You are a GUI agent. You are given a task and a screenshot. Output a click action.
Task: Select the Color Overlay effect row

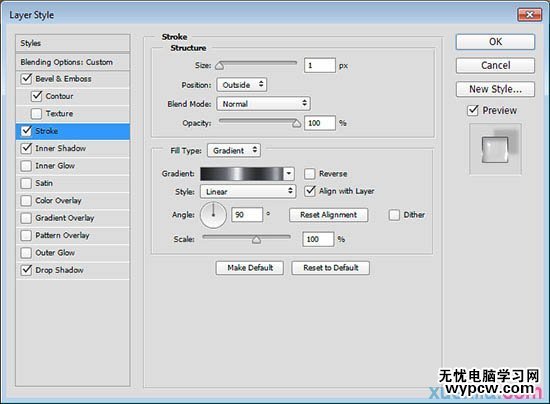pos(73,201)
